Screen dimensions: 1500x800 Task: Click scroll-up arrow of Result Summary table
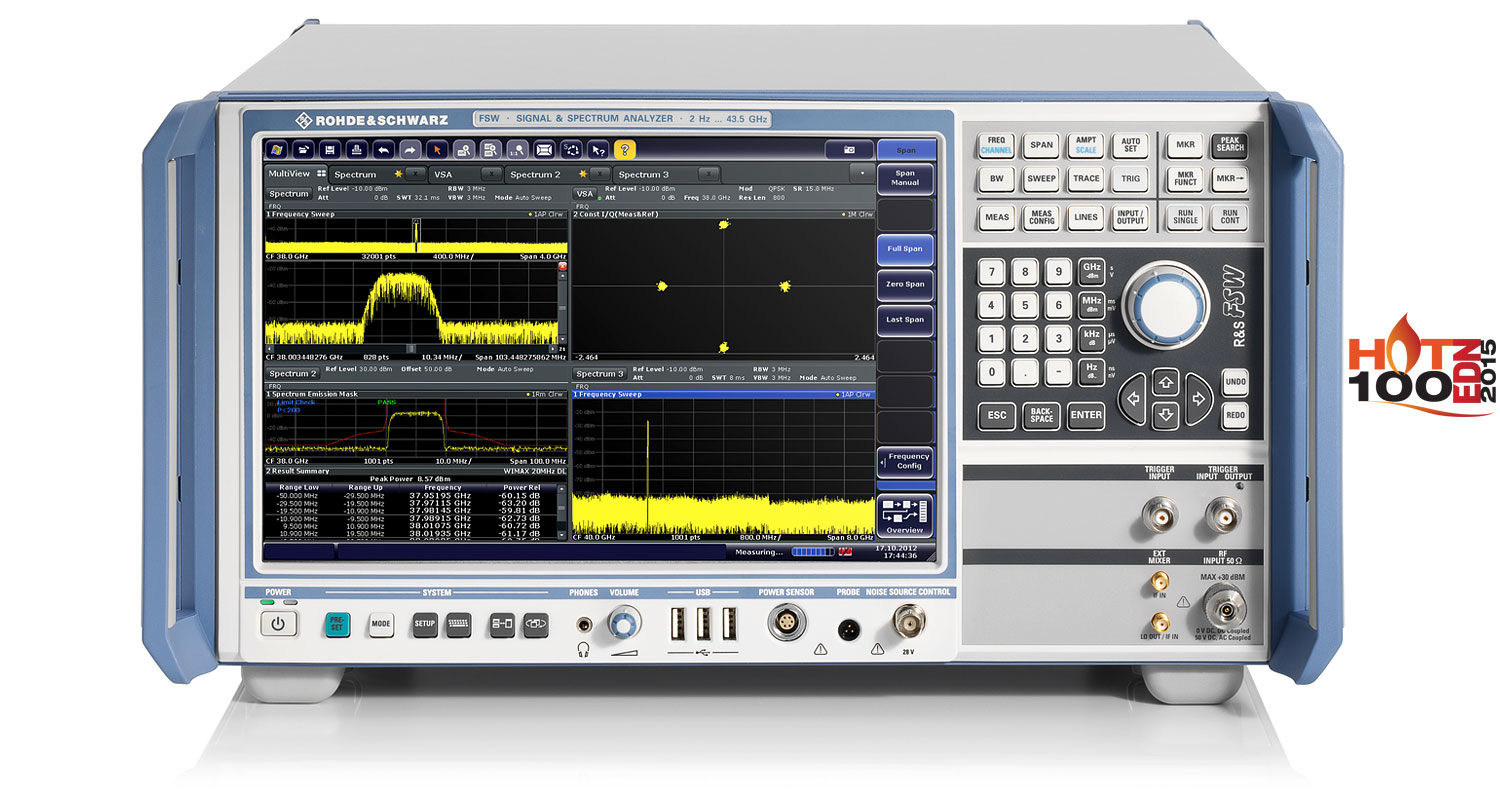tap(562, 489)
